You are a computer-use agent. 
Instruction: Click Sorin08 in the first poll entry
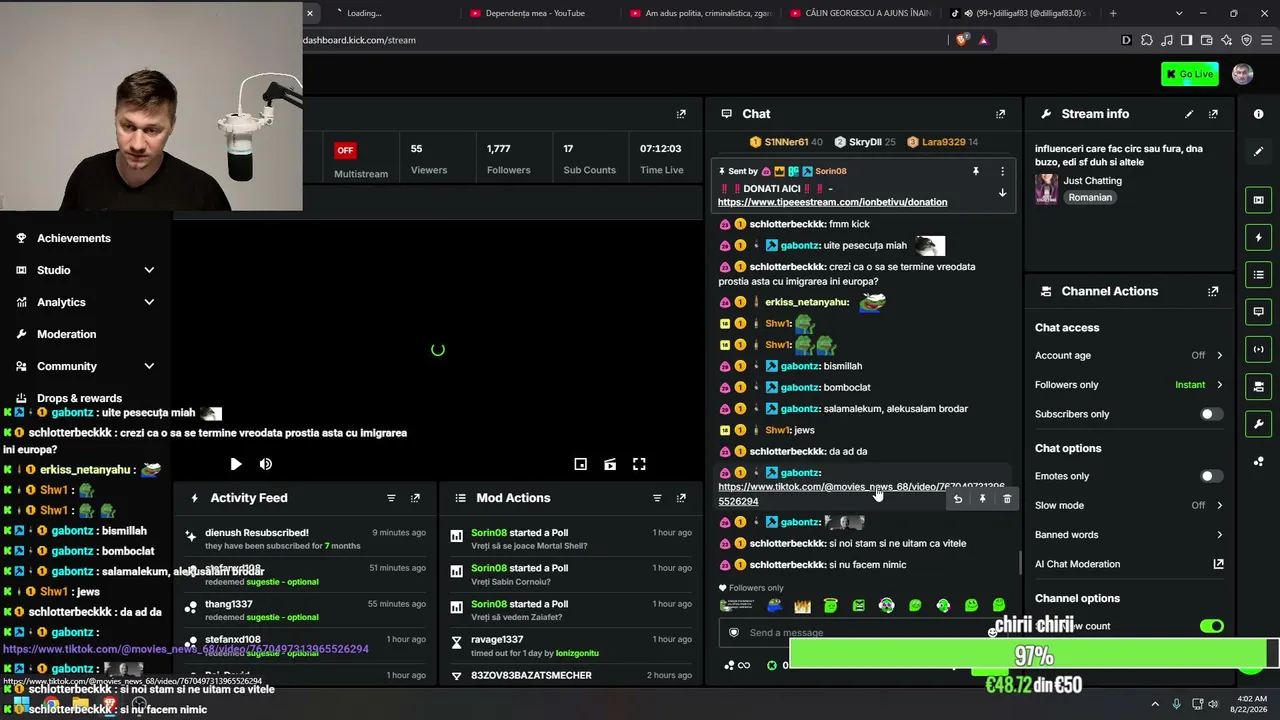[489, 532]
